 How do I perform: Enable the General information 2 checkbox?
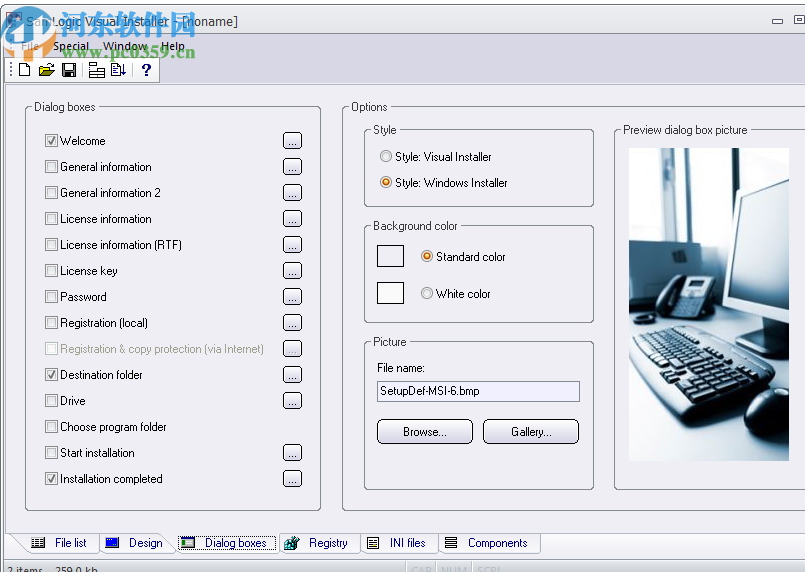click(51, 193)
